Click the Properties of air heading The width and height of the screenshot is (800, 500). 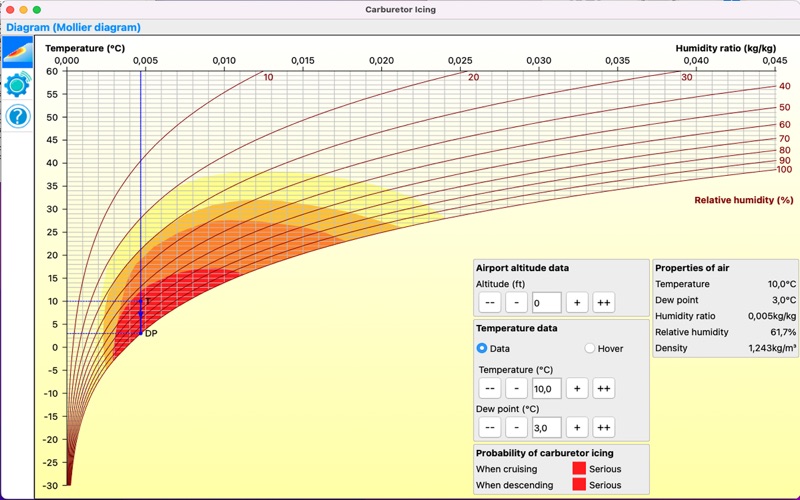coord(692,268)
